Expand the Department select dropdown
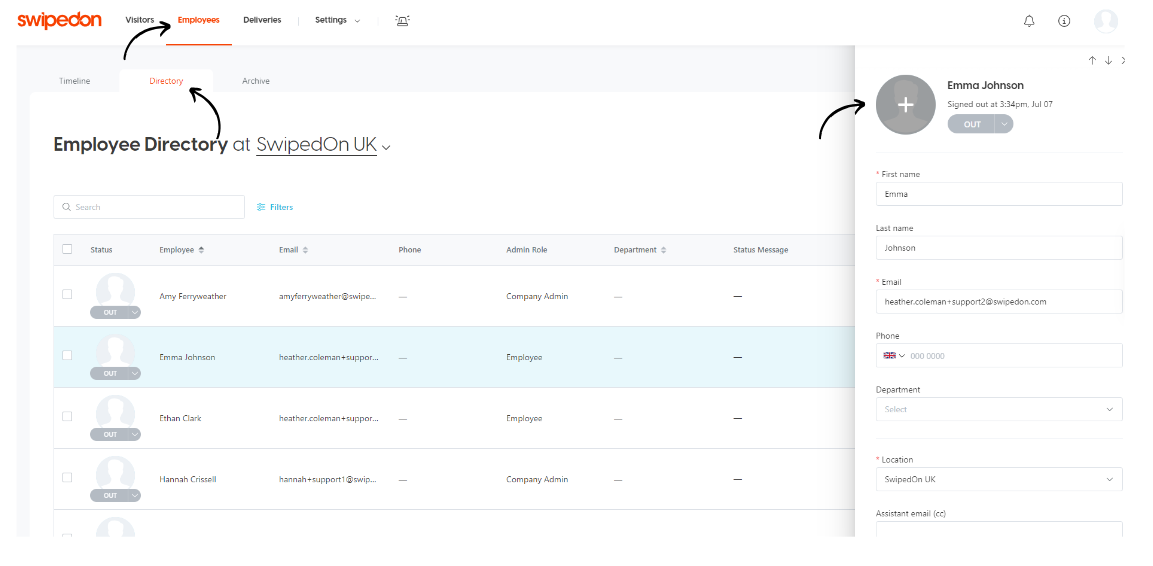Viewport: 1153px width, 566px height. coord(998,409)
